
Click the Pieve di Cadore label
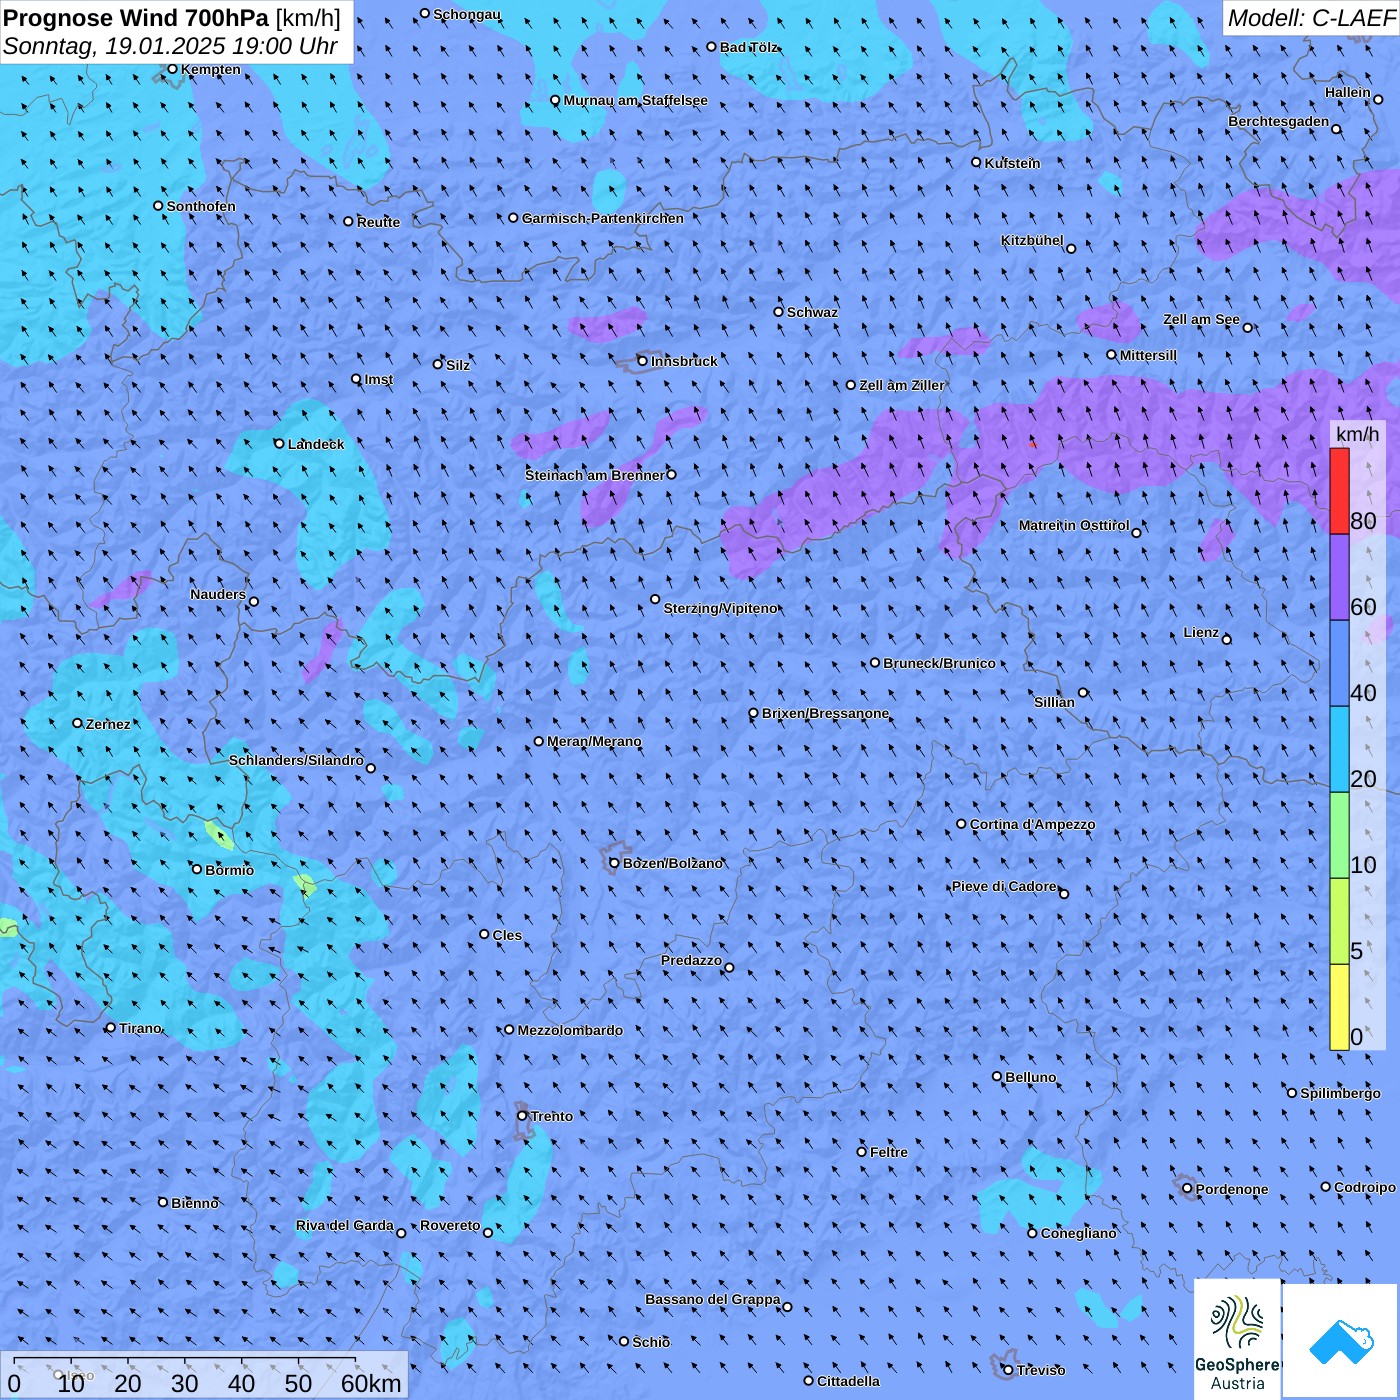1004,886
